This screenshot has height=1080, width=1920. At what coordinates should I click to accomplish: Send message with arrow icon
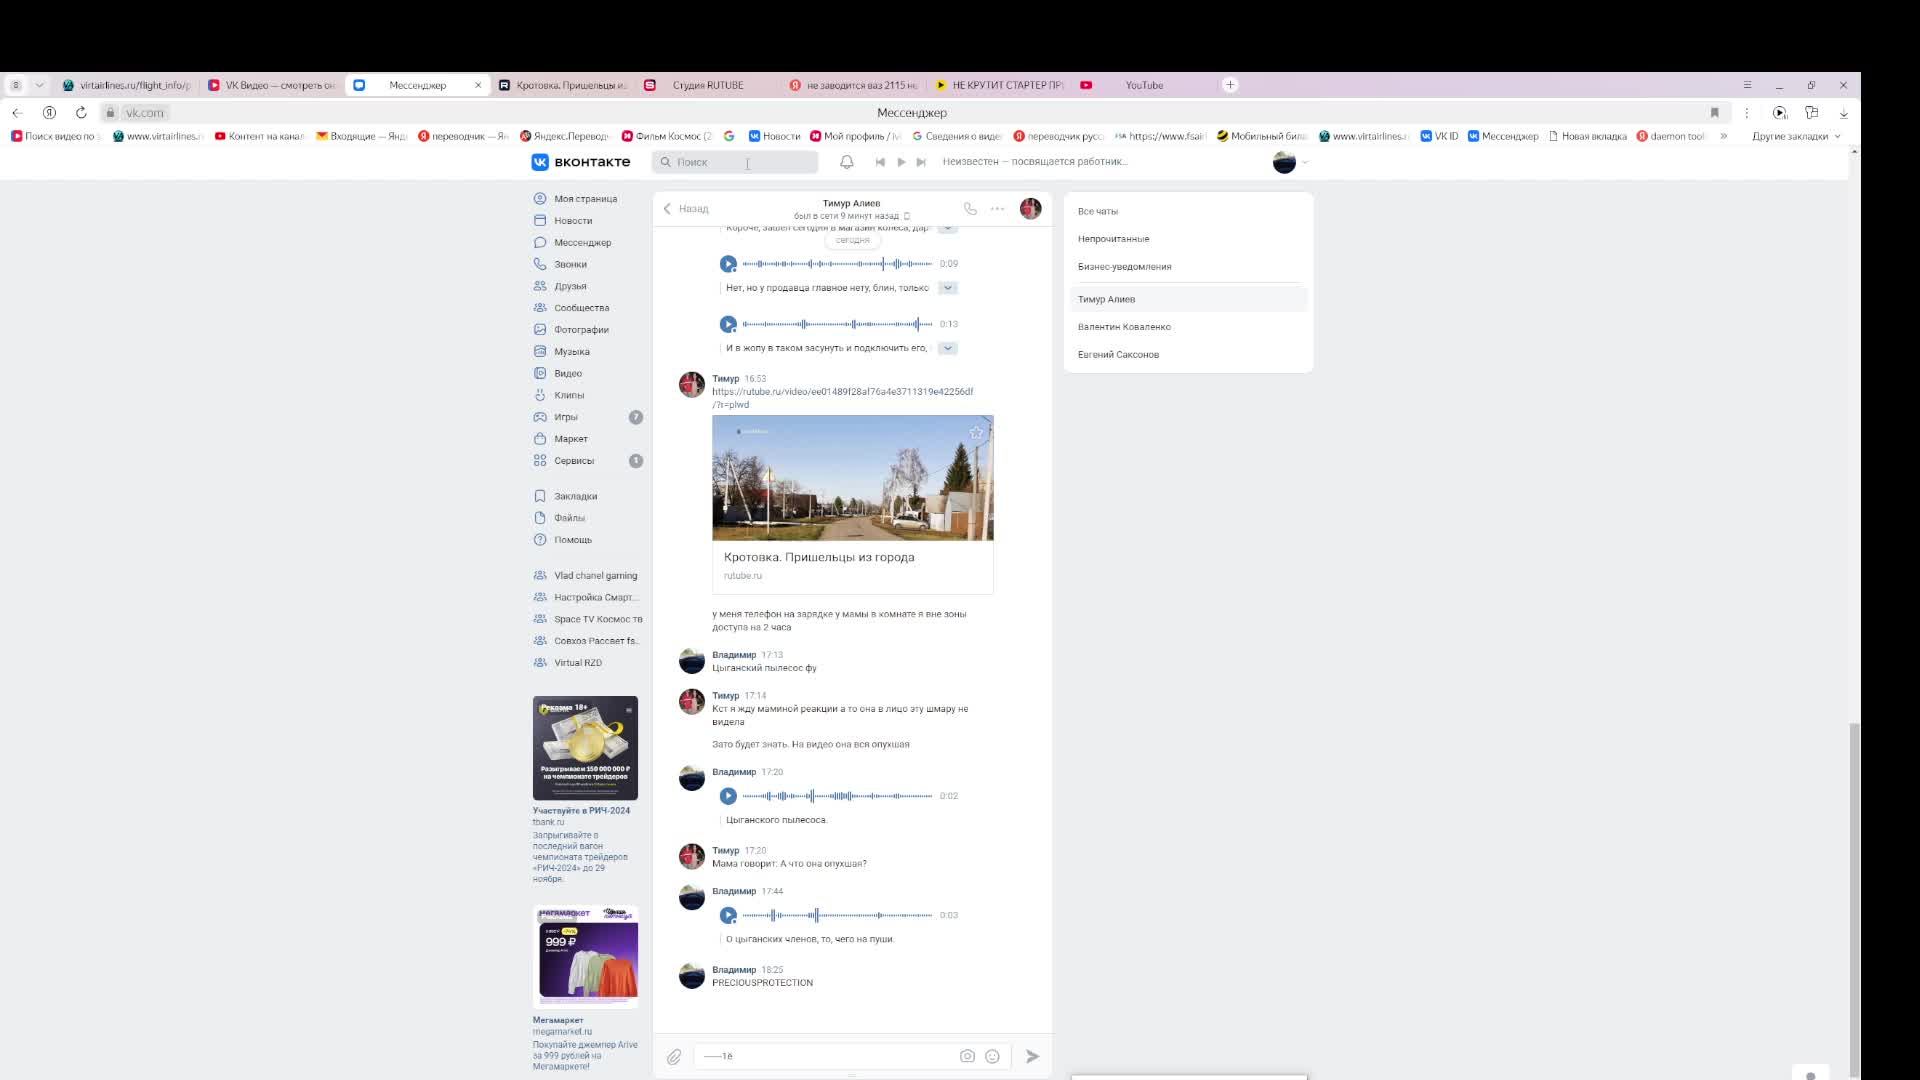pos(1032,1056)
